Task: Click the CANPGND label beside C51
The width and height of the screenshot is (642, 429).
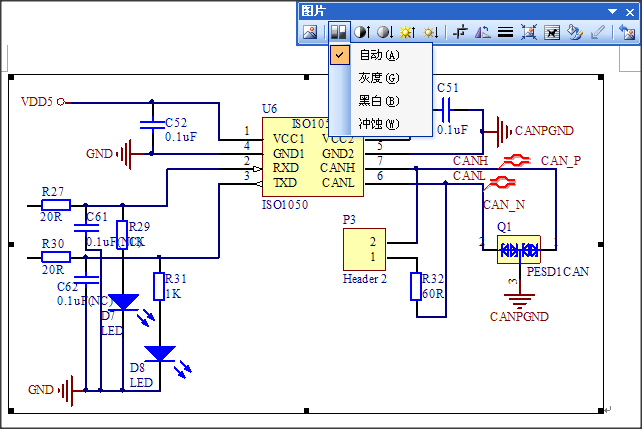Action: tap(544, 131)
